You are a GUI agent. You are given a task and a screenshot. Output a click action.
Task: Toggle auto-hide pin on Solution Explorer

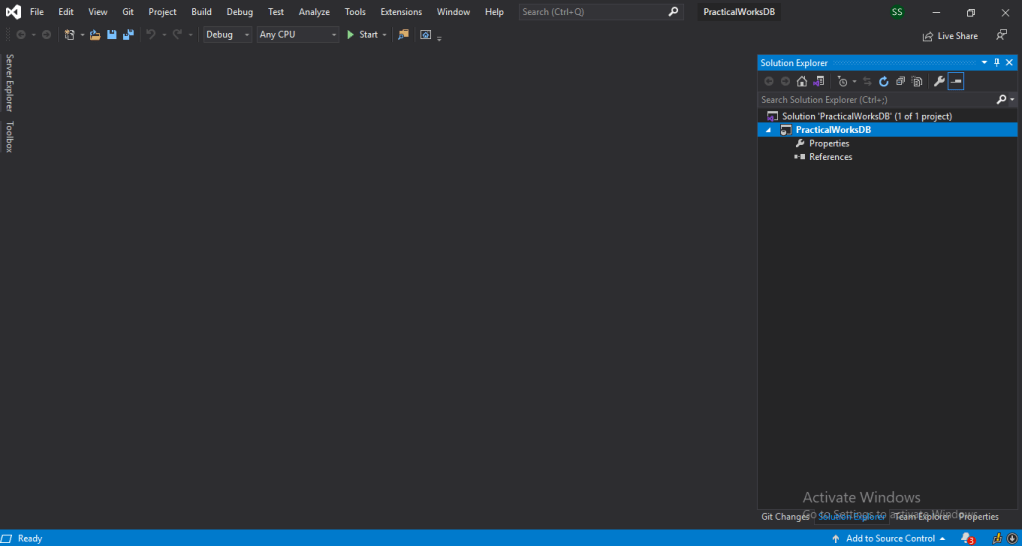996,63
